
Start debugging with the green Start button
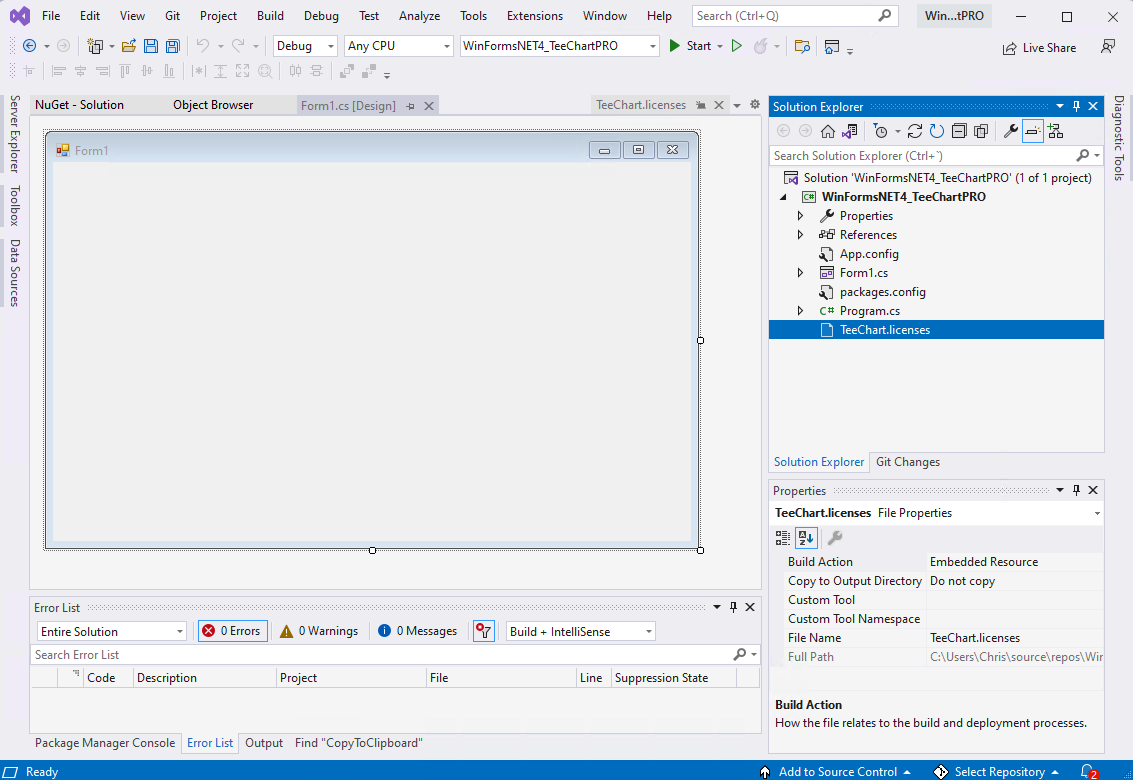(x=690, y=46)
